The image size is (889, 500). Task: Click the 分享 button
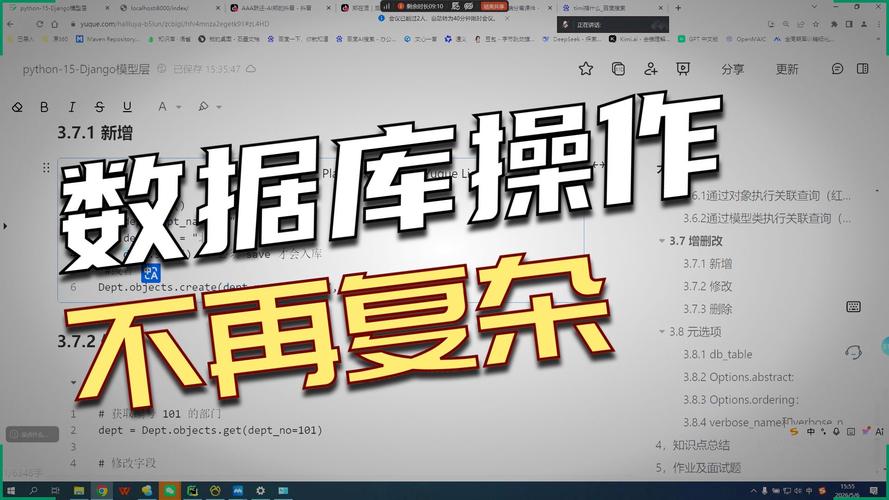pos(733,69)
